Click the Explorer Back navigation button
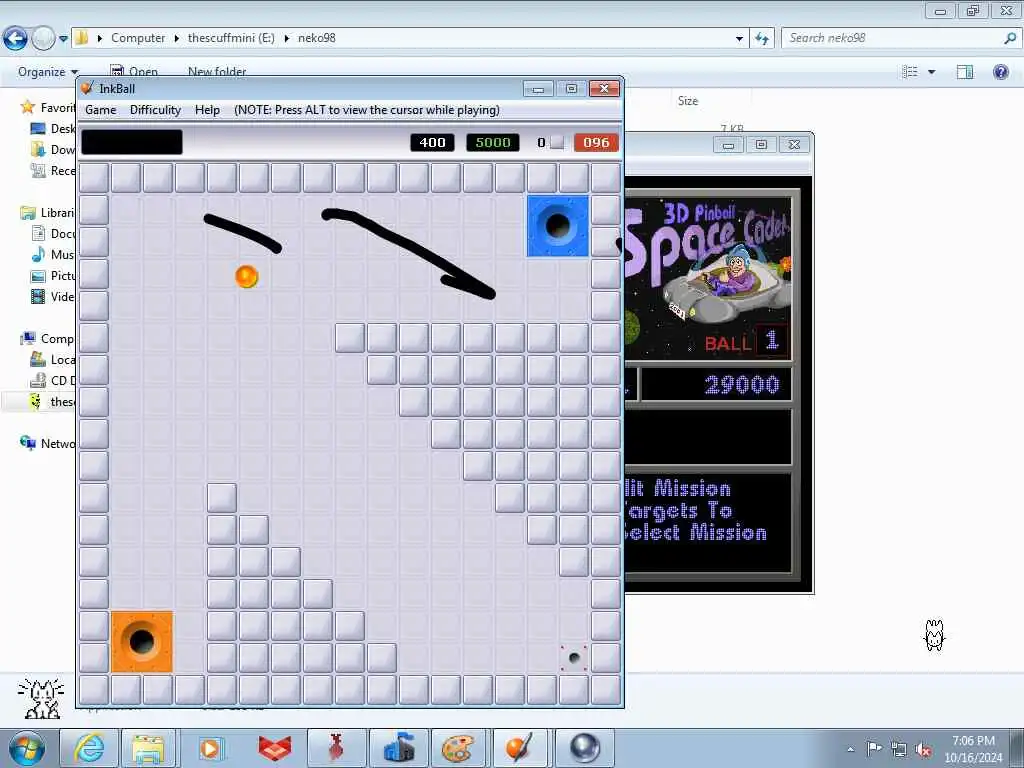The image size is (1024, 768). (15, 39)
